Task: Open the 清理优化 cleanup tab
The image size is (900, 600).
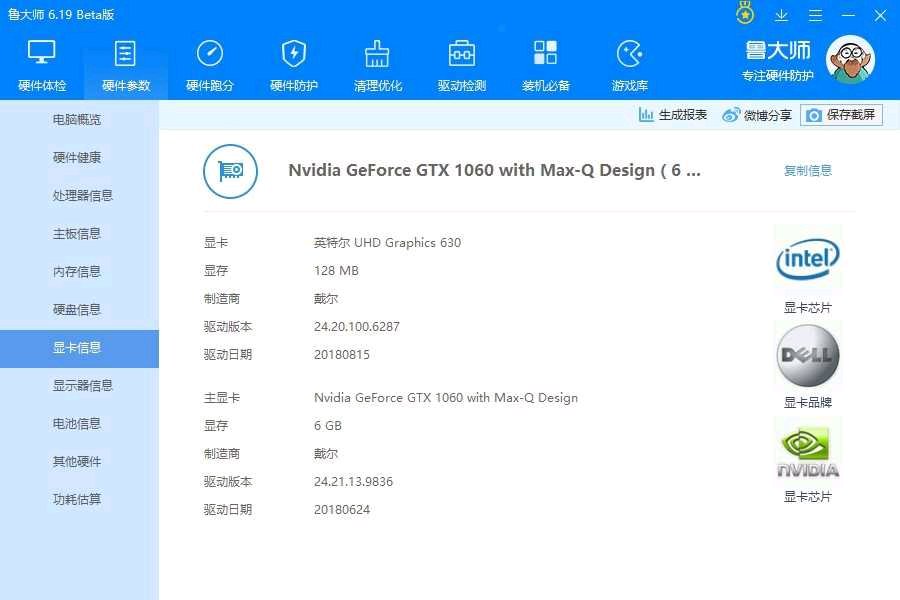Action: click(378, 66)
